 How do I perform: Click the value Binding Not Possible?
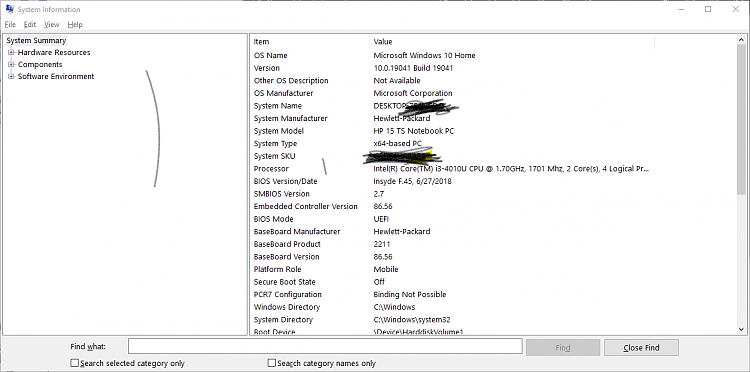click(410, 295)
